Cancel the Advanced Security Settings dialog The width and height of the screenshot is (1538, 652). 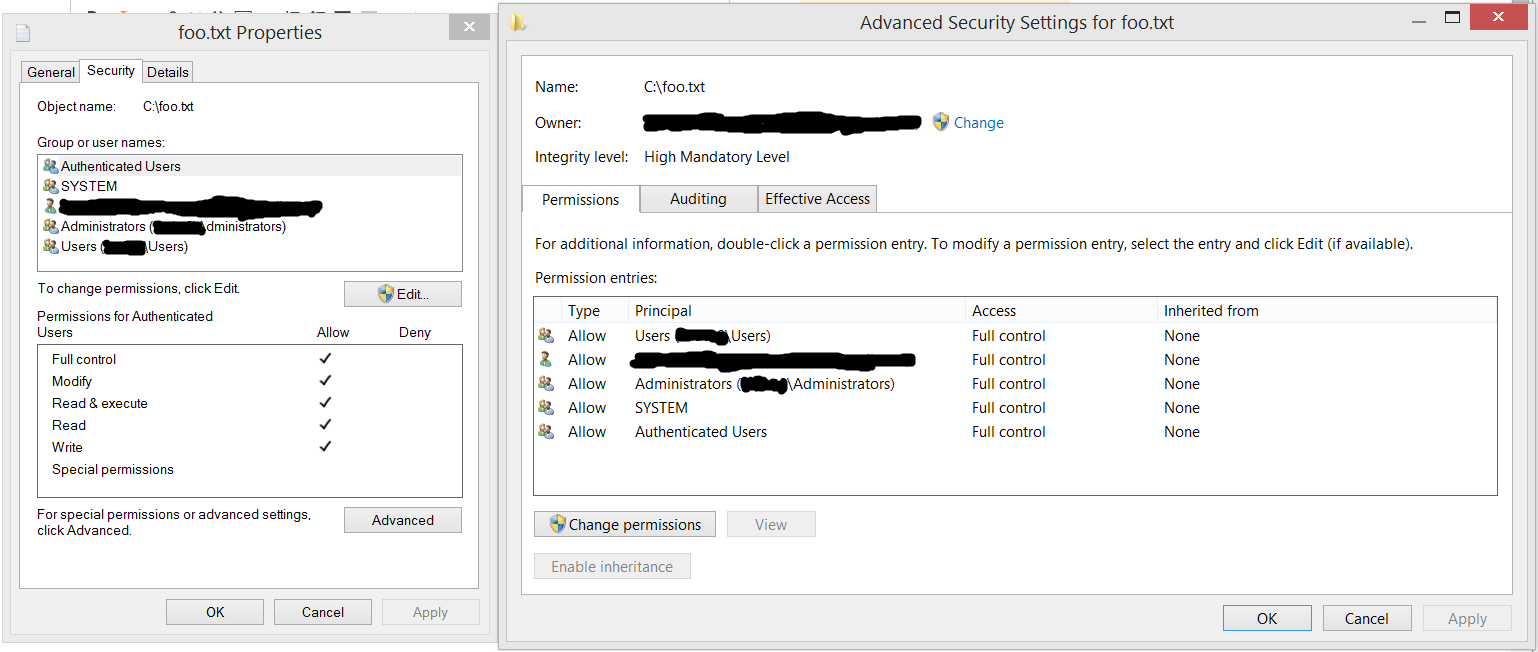coord(1366,618)
